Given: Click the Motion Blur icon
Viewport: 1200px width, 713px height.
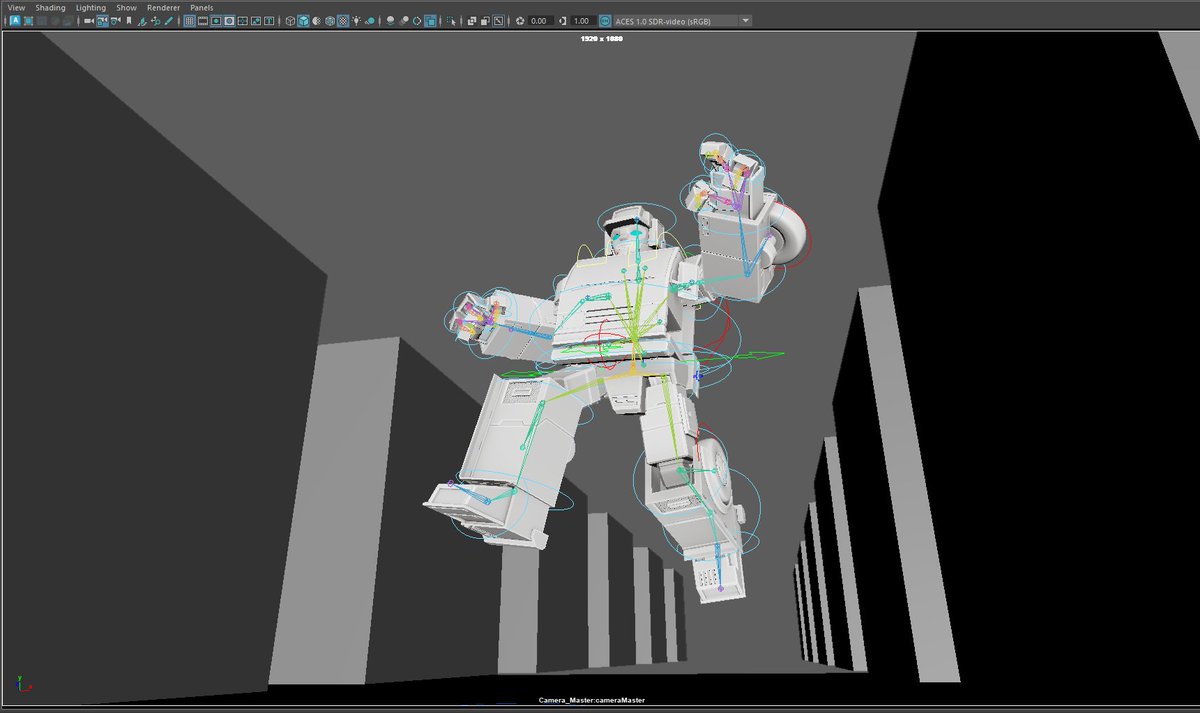Looking at the screenshot, I should point(404,20).
